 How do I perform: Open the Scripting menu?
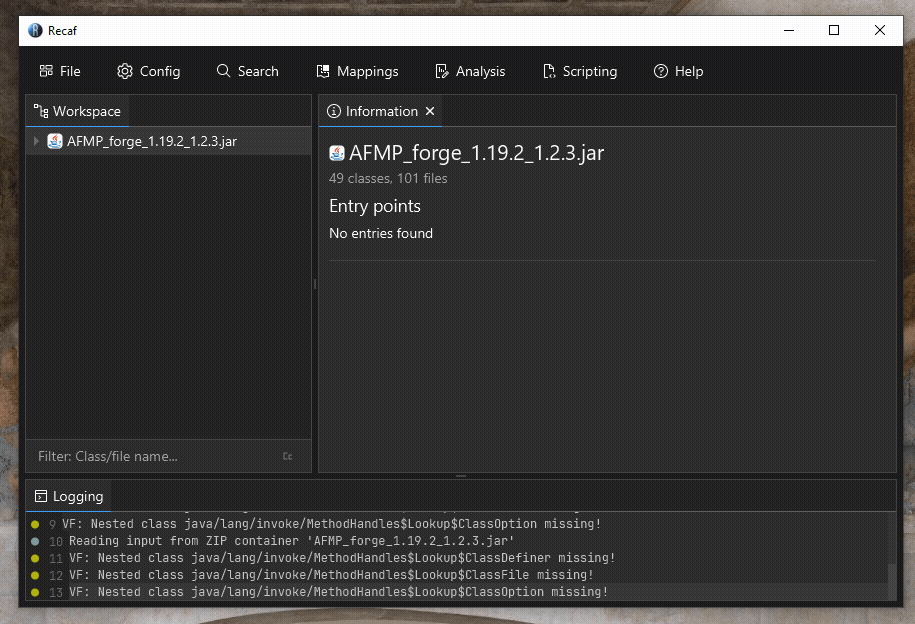coord(579,71)
